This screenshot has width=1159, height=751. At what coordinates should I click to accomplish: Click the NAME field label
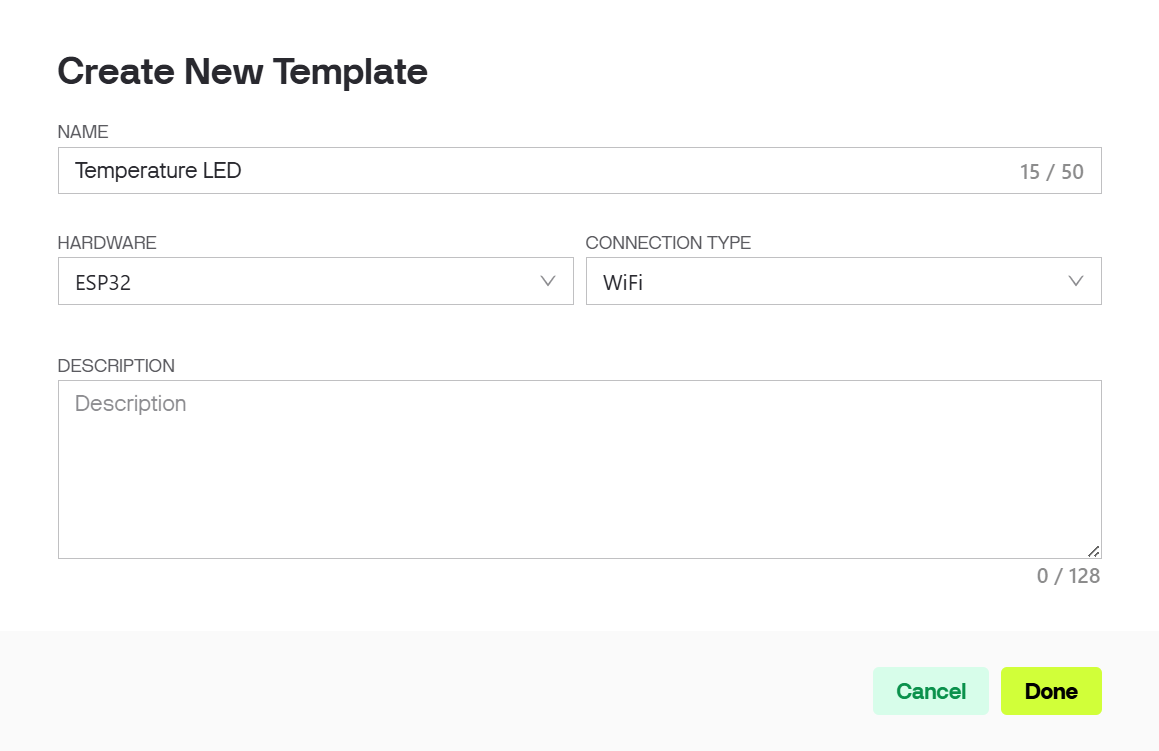(83, 132)
